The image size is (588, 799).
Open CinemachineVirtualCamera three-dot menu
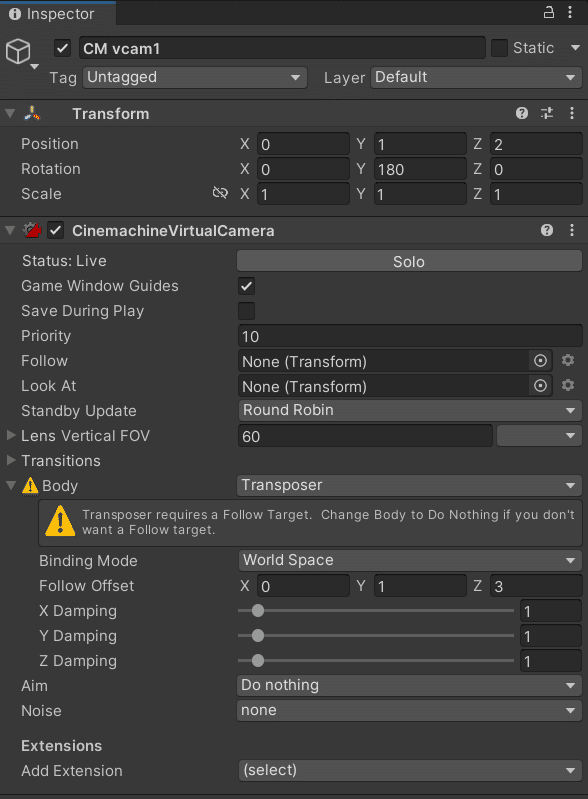point(572,230)
